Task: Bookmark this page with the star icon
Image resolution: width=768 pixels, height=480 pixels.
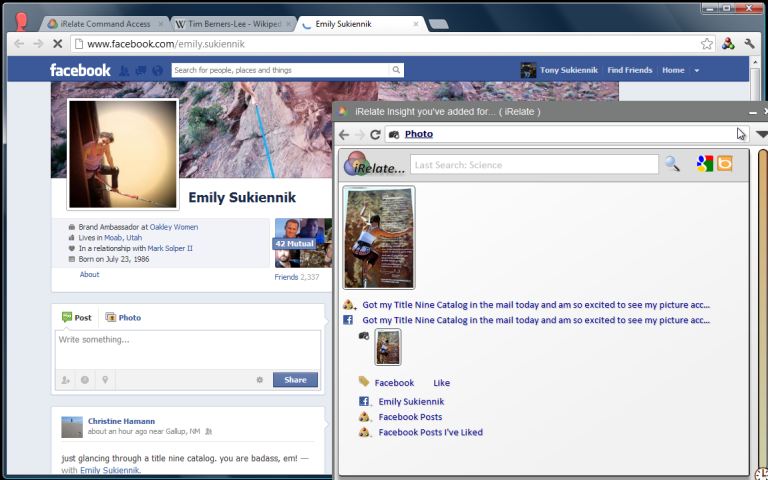Action: 706,44
